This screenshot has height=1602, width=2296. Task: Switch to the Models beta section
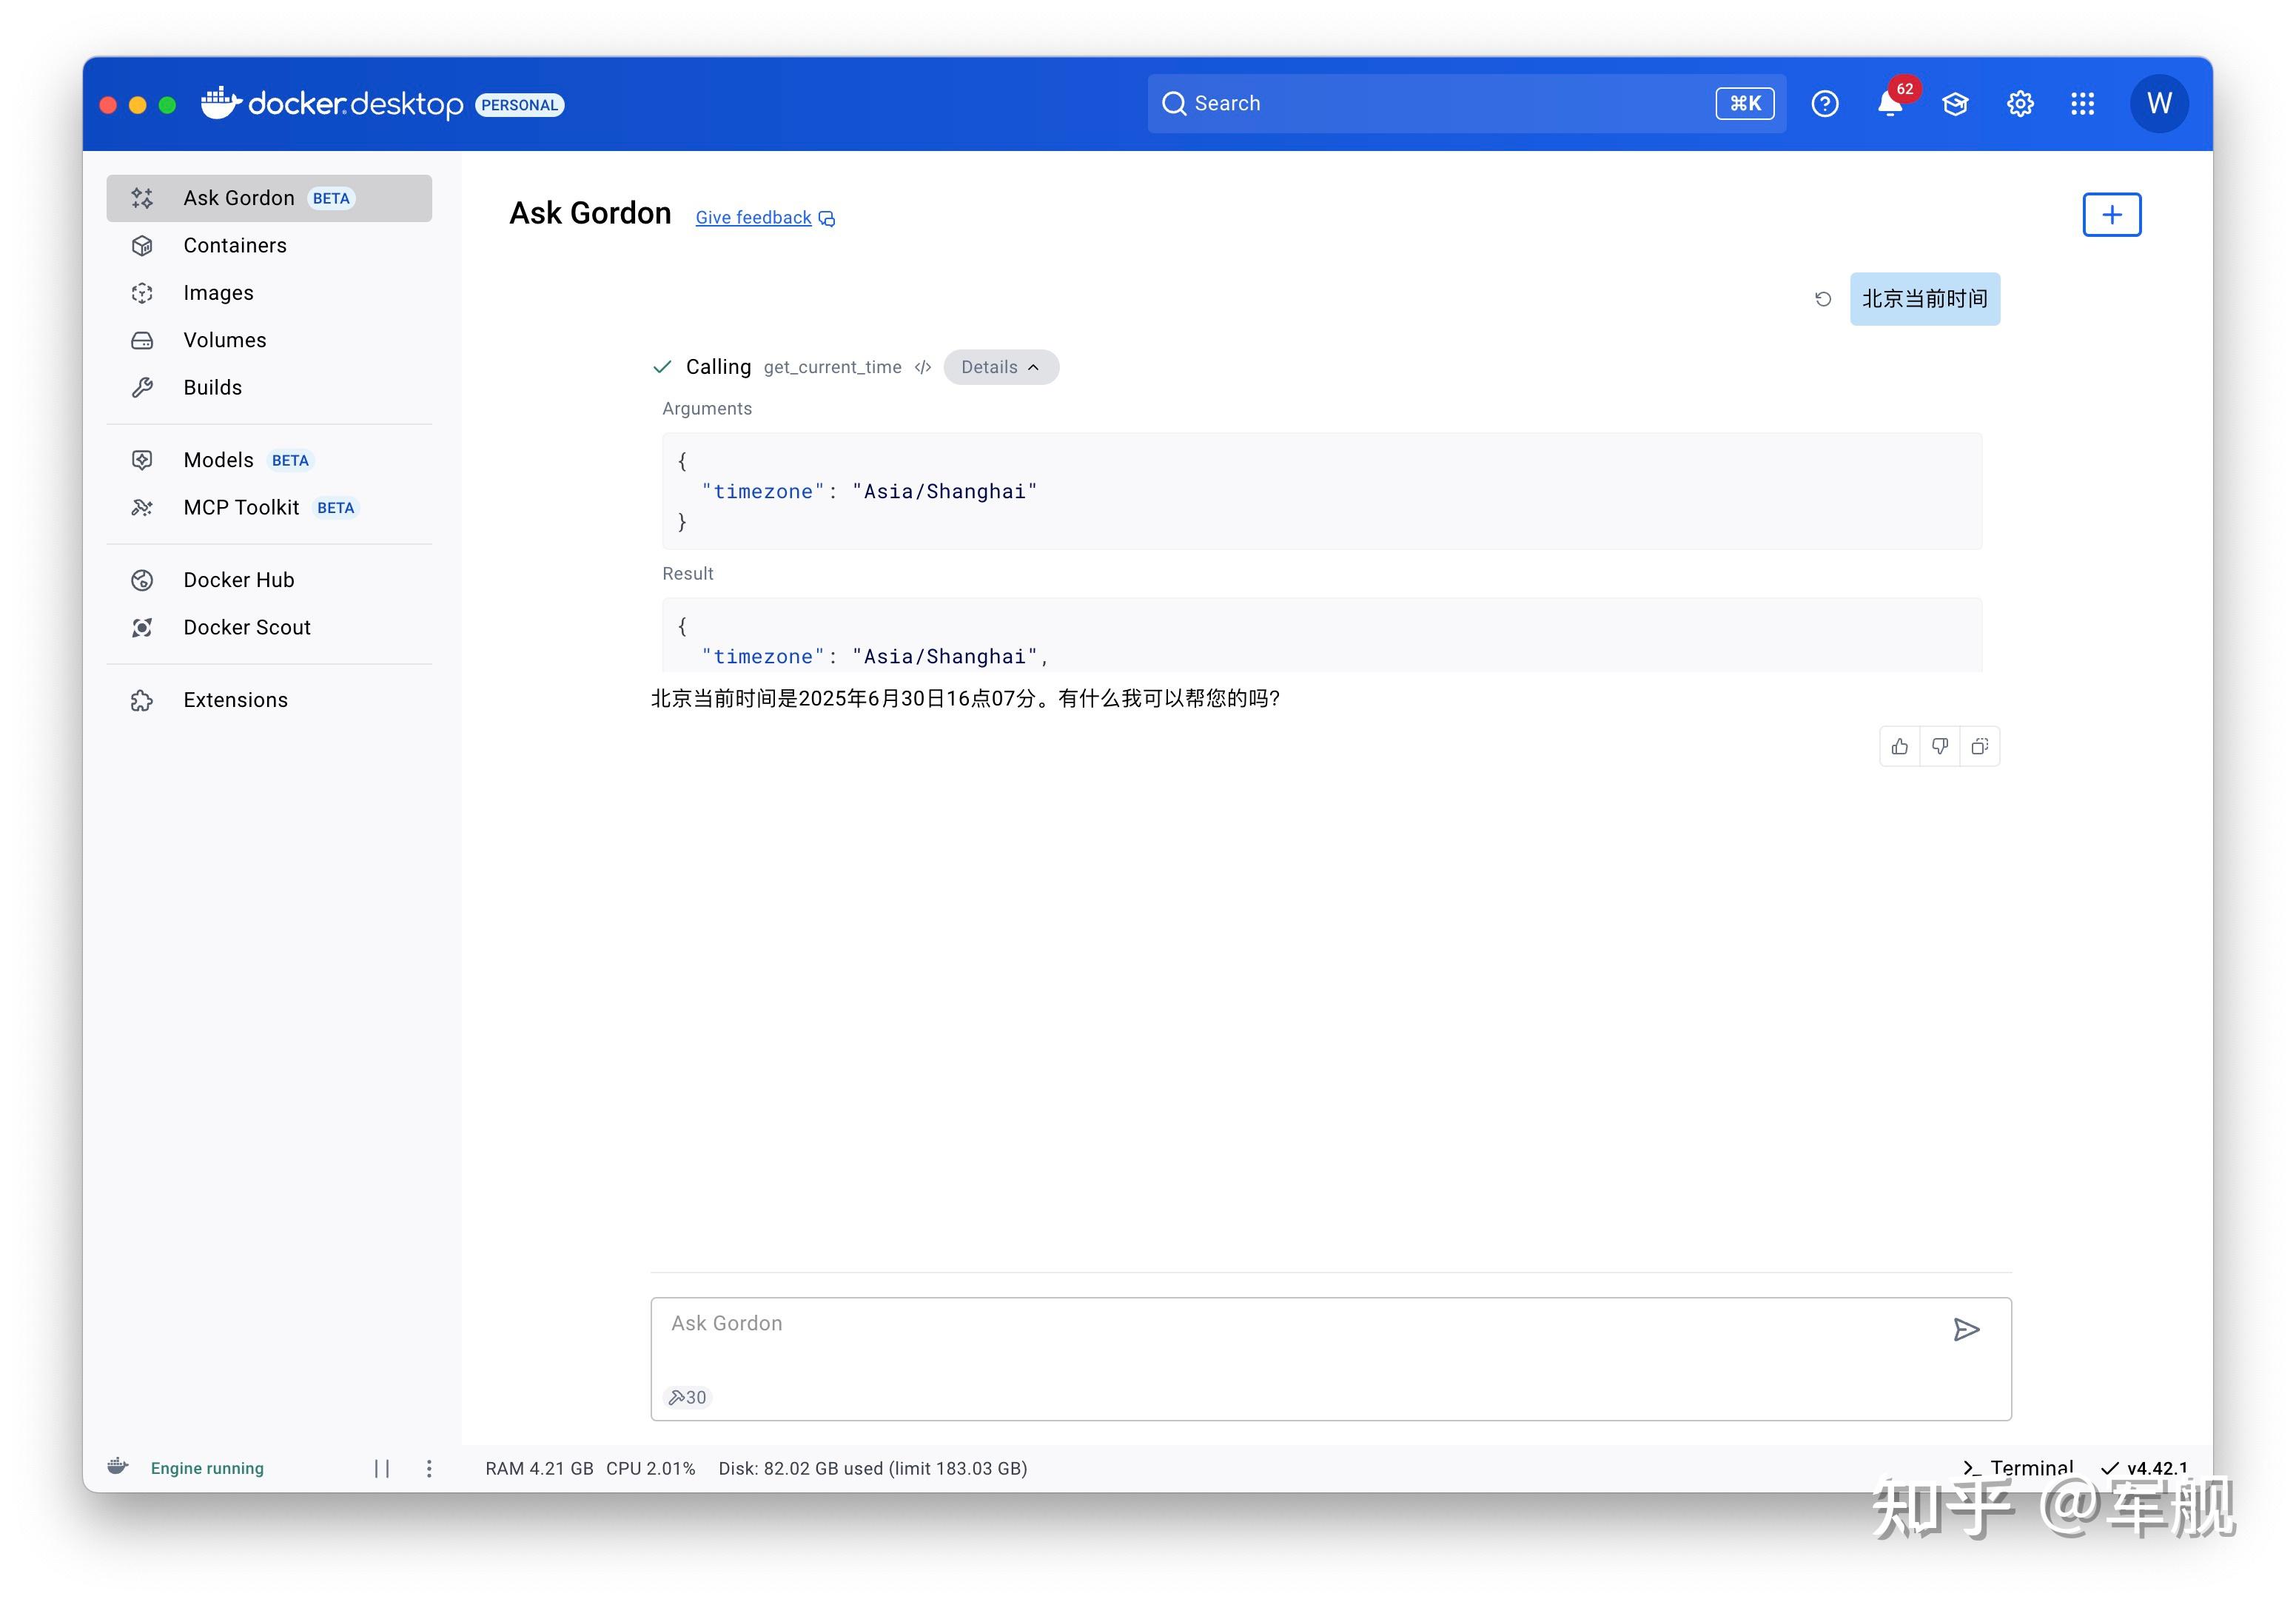217,460
